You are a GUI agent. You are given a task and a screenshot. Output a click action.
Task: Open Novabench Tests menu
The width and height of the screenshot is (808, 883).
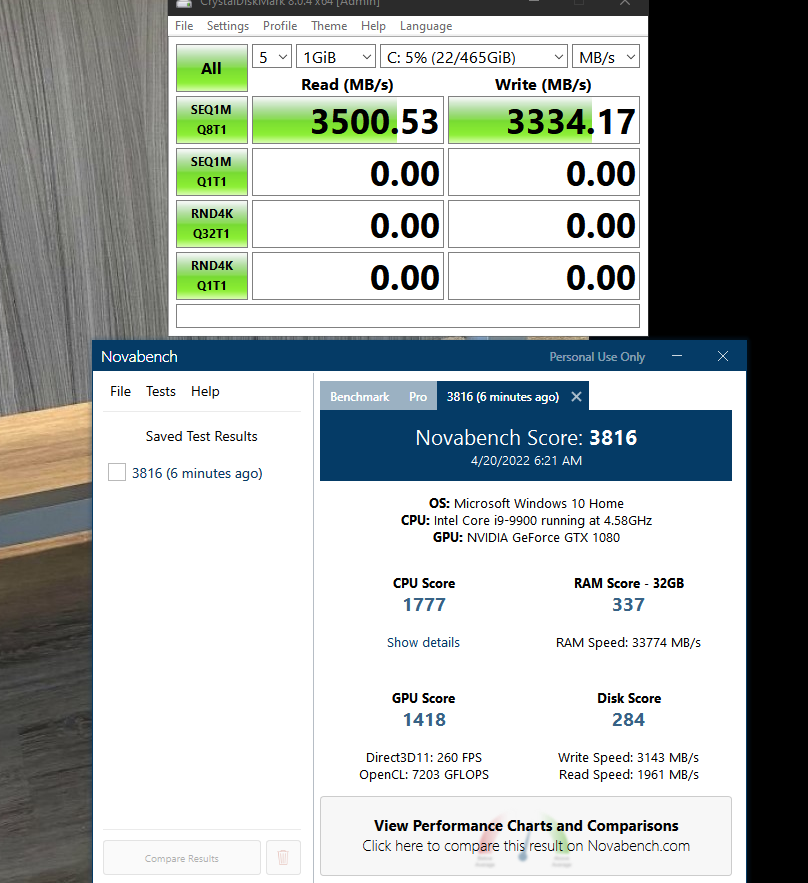click(x=161, y=391)
